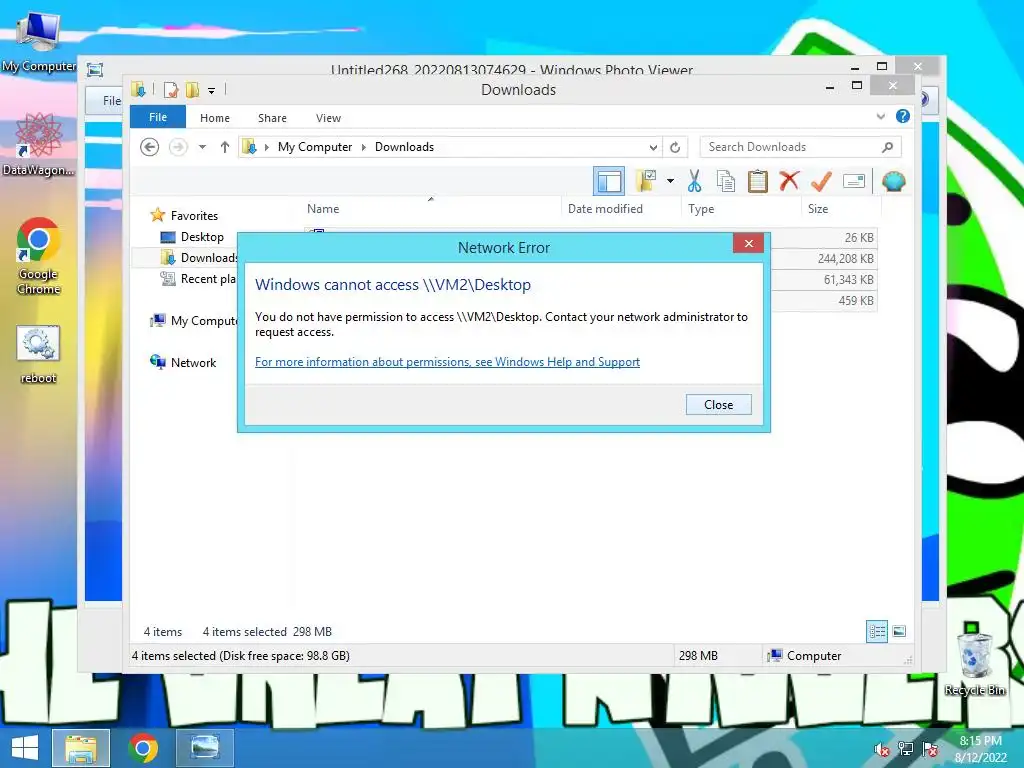Sort by the Date modified column header

pos(605,209)
